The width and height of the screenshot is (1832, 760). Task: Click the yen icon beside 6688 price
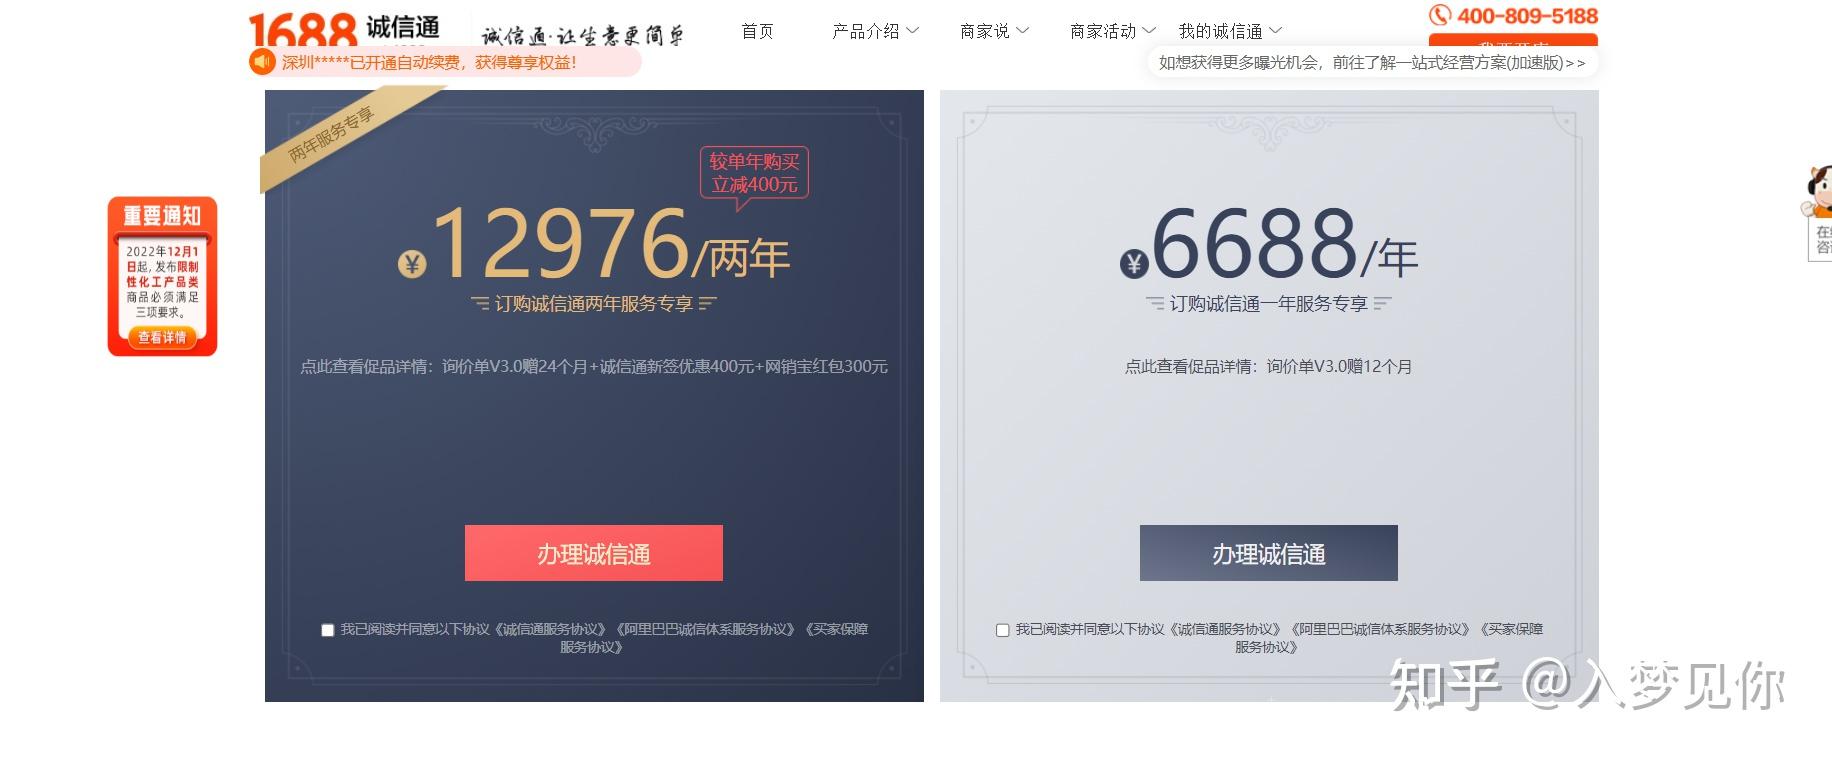tap(1133, 263)
